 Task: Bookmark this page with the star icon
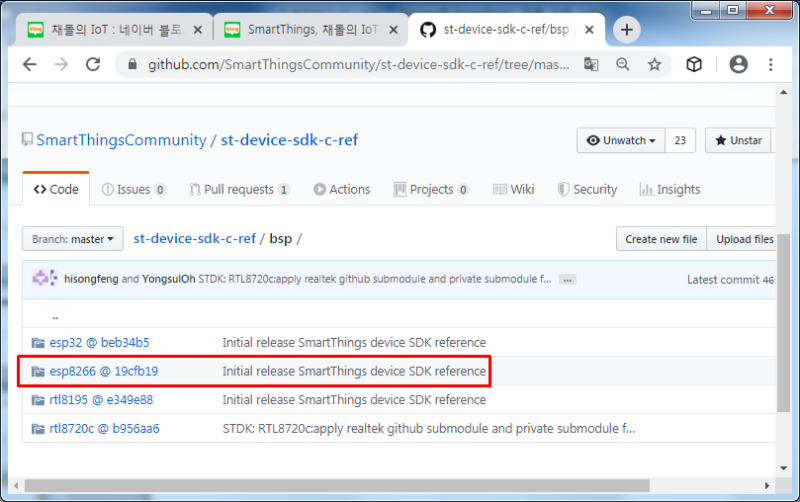[655, 64]
